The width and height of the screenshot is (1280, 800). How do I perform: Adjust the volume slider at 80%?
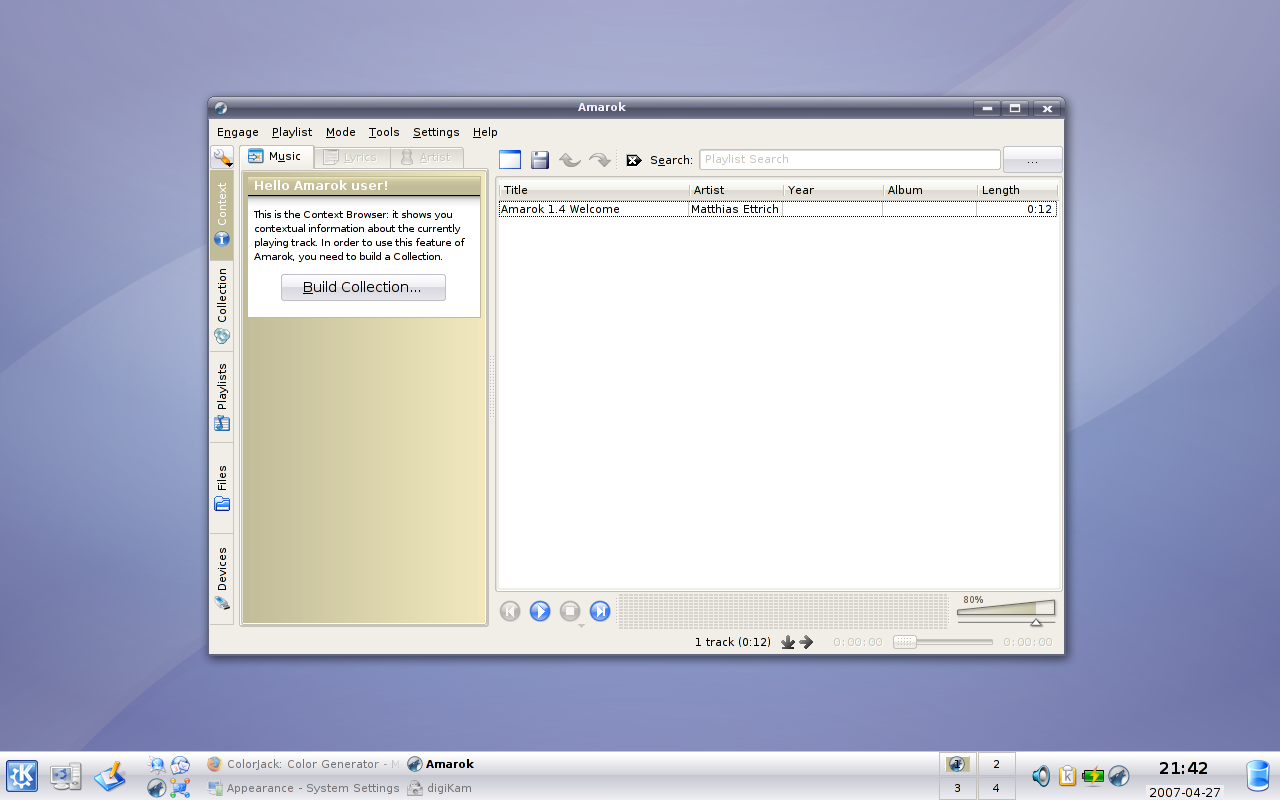pyautogui.click(x=1006, y=611)
